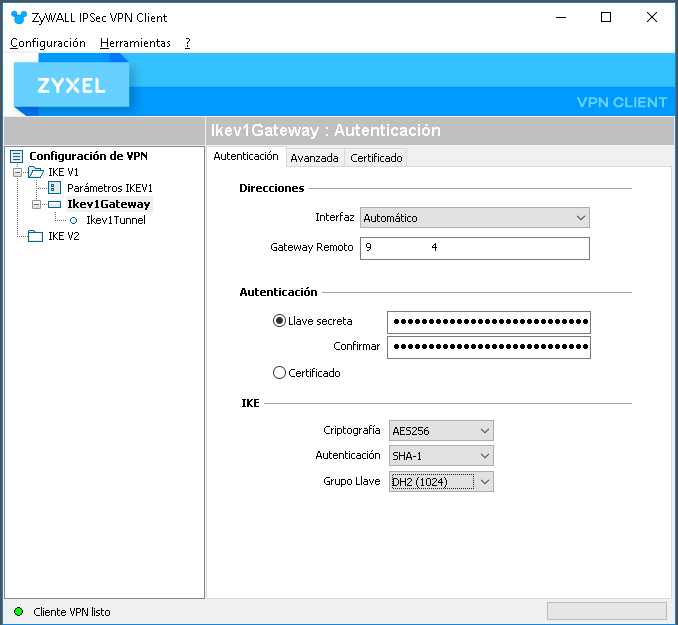Click the ZyWALL app logo in title bar
This screenshot has width=678, height=625.
tap(19, 17)
